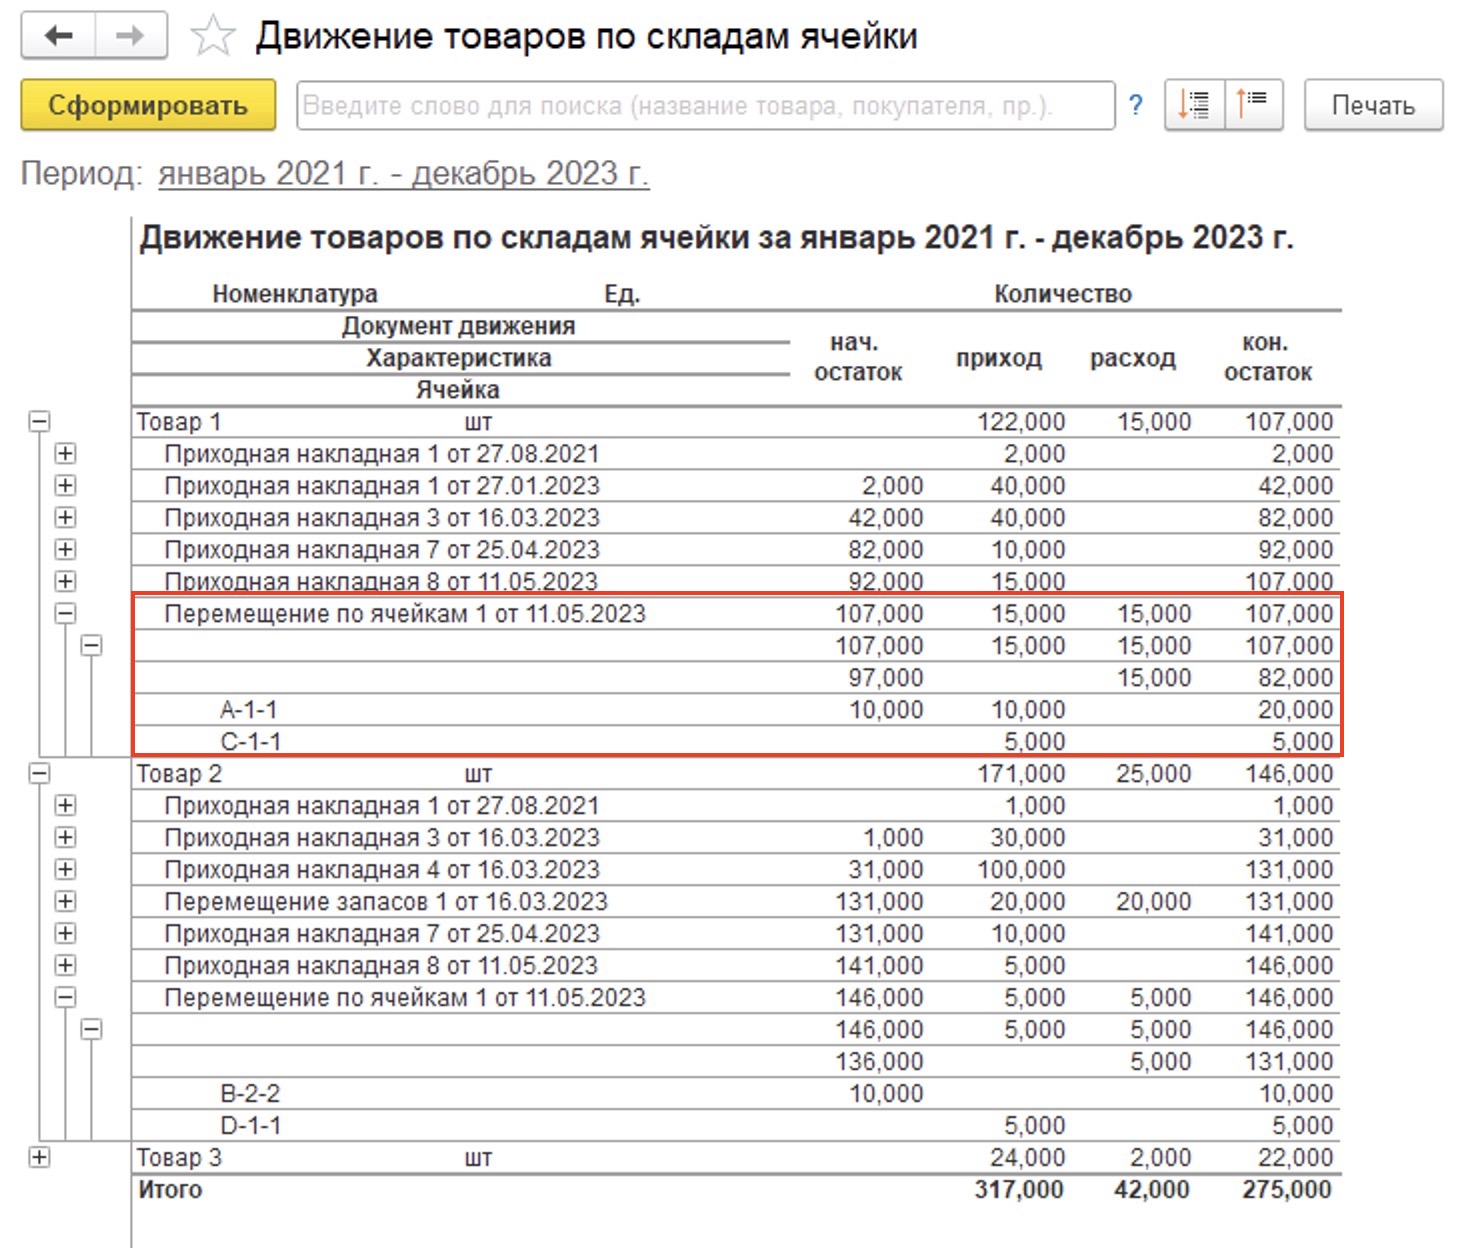
Task: Add report to favorites with star icon
Action: [212, 37]
